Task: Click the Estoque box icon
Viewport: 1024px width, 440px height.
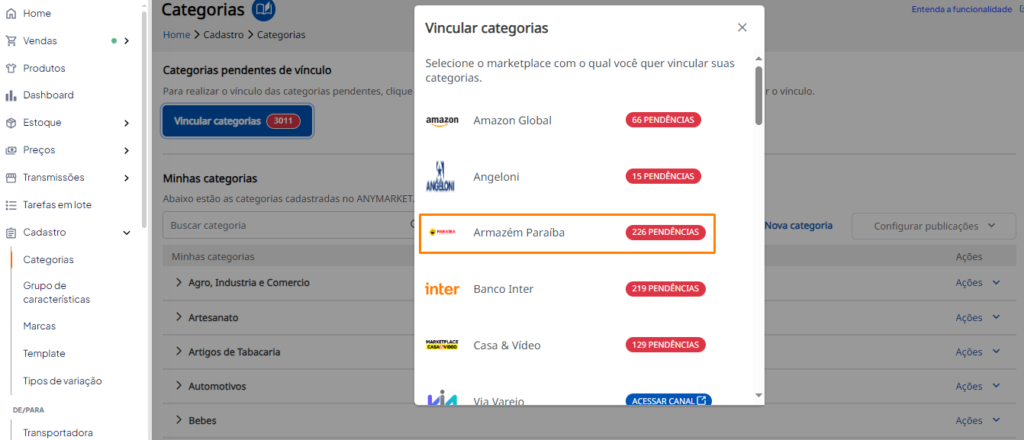Action: coord(10,123)
